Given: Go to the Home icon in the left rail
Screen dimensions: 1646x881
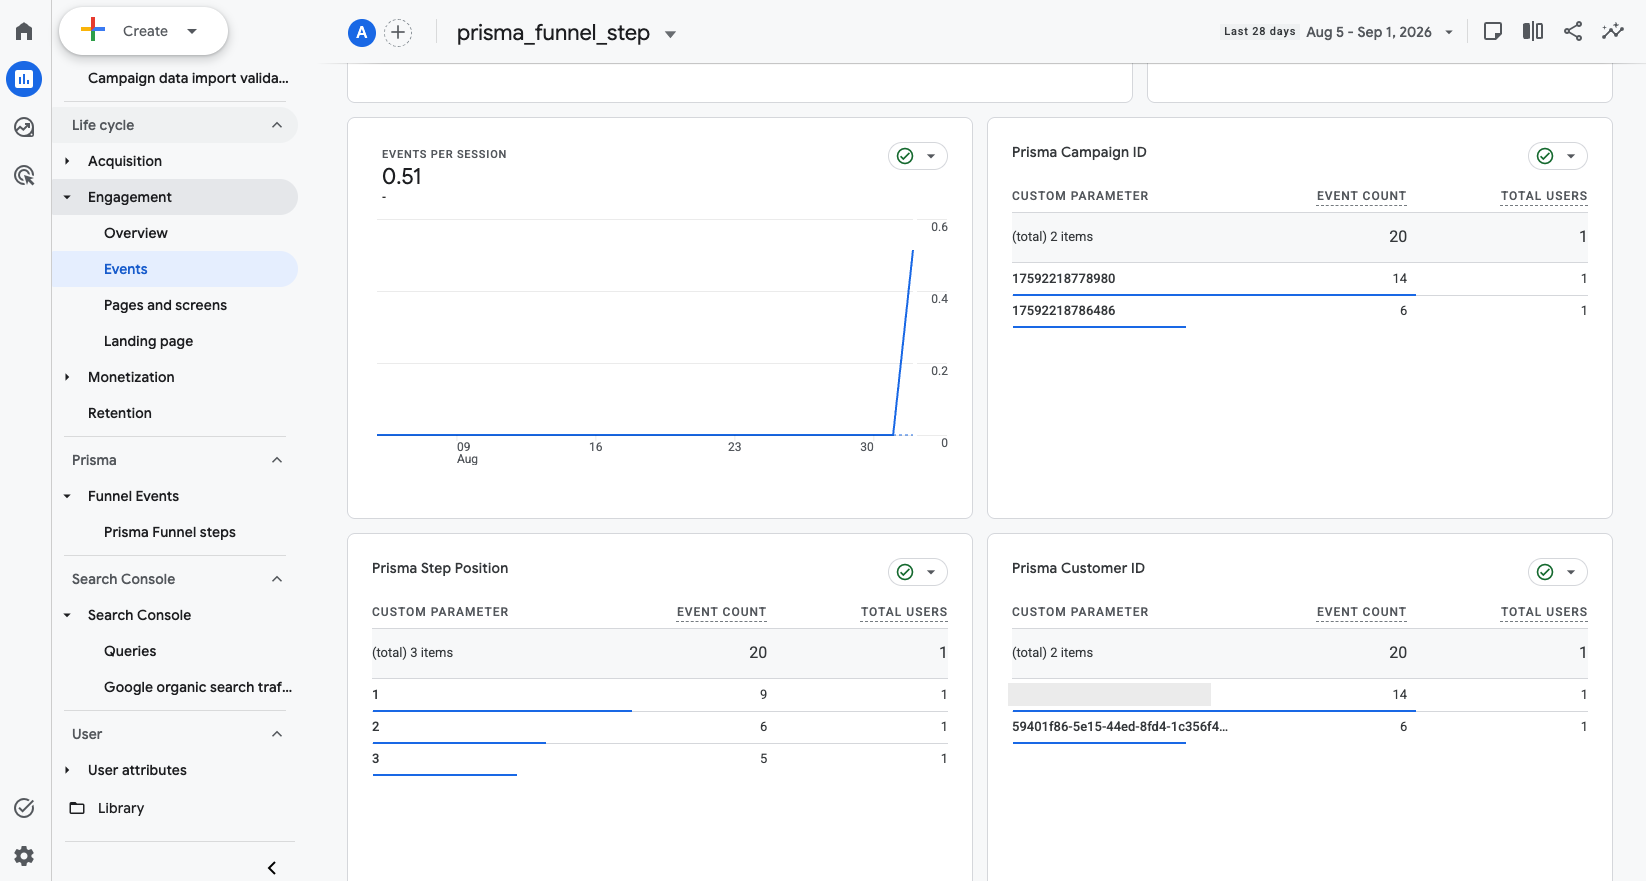Looking at the screenshot, I should (24, 31).
